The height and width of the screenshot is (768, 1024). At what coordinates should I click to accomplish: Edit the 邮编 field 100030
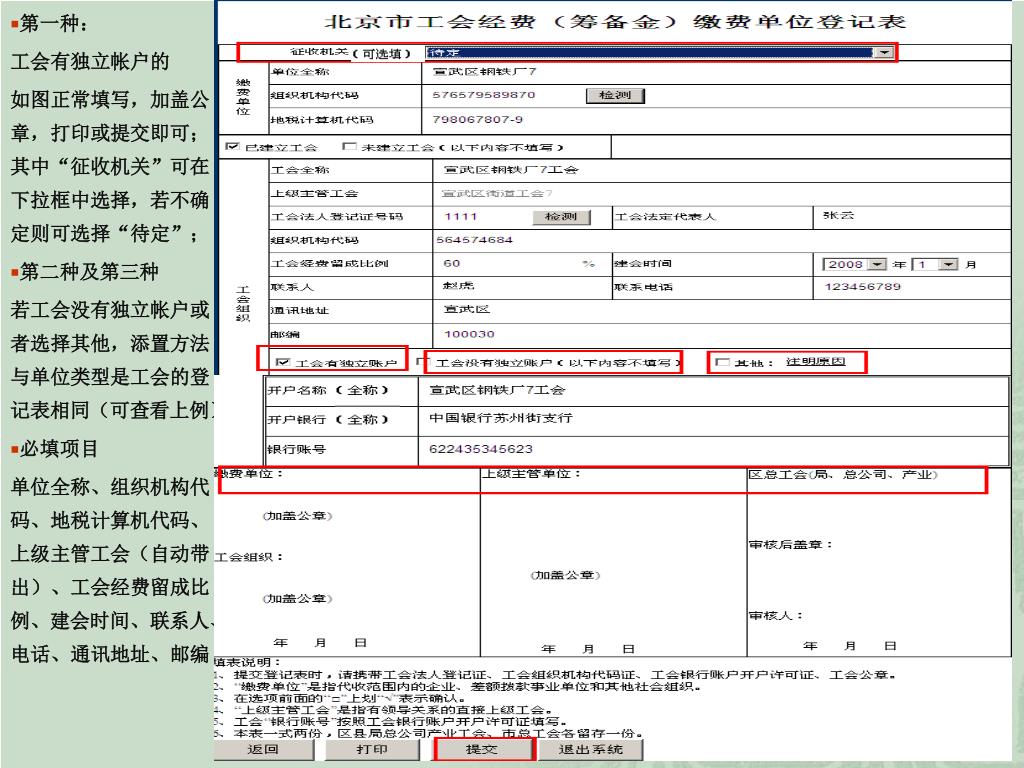[722, 334]
